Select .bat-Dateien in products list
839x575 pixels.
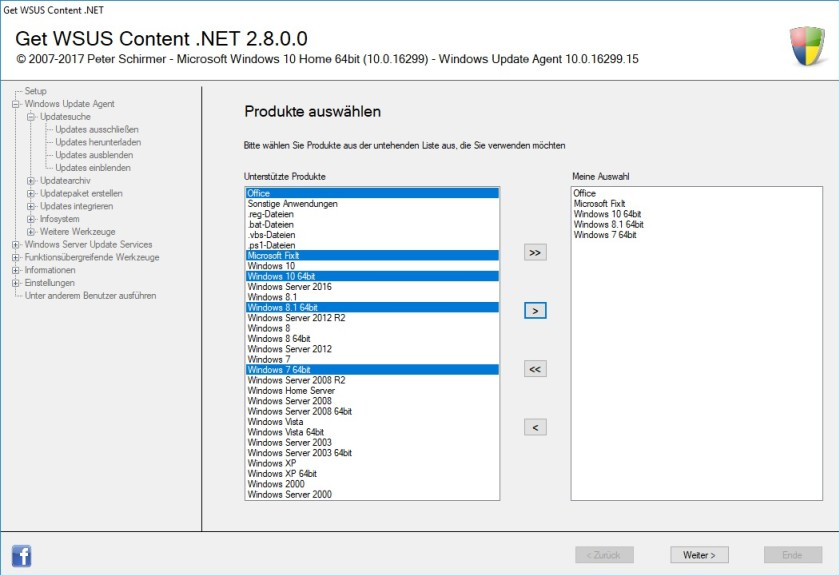372,225
